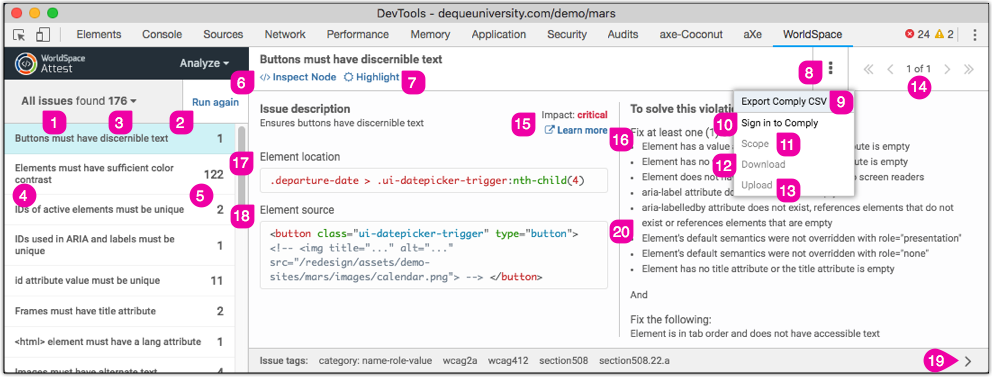Select Frames must have title attribute issue
Image resolution: width=992 pixels, height=377 pixels.
point(119,311)
